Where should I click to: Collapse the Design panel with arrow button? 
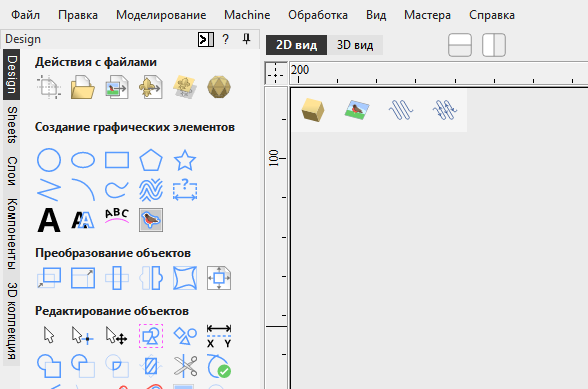tap(206, 39)
